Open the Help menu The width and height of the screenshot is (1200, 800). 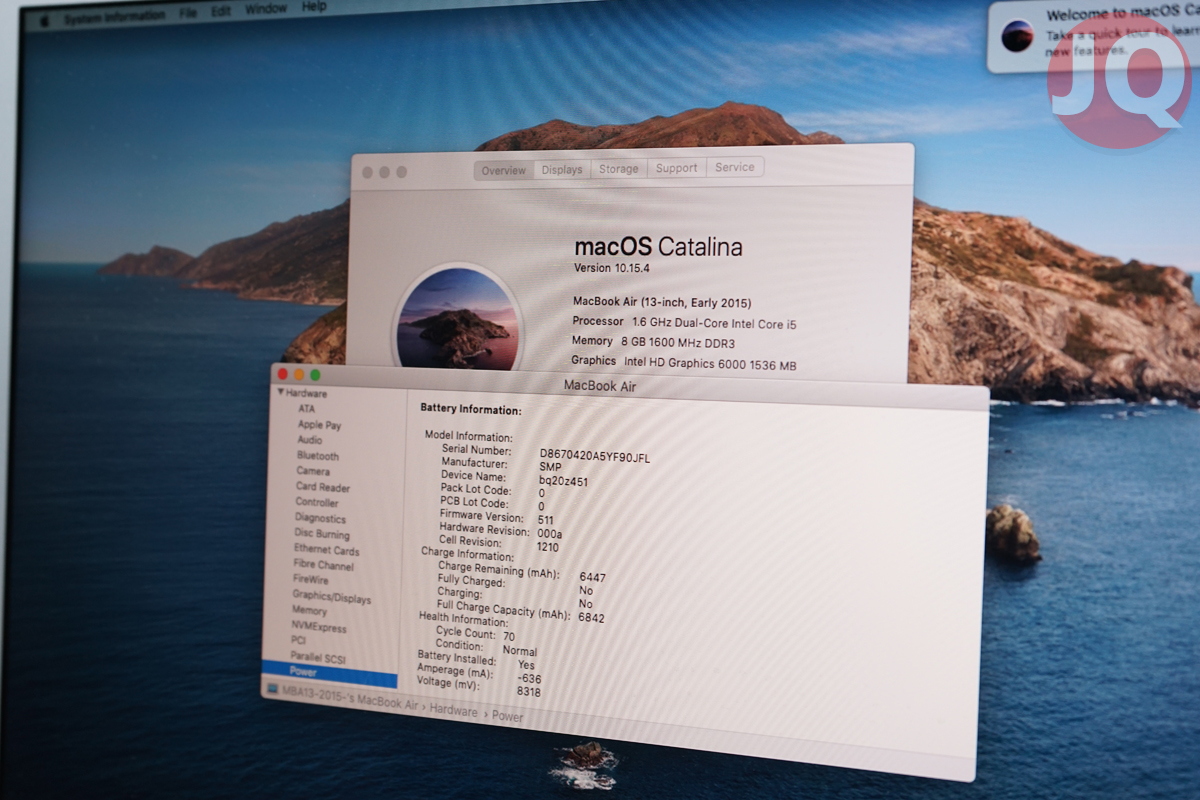click(314, 6)
